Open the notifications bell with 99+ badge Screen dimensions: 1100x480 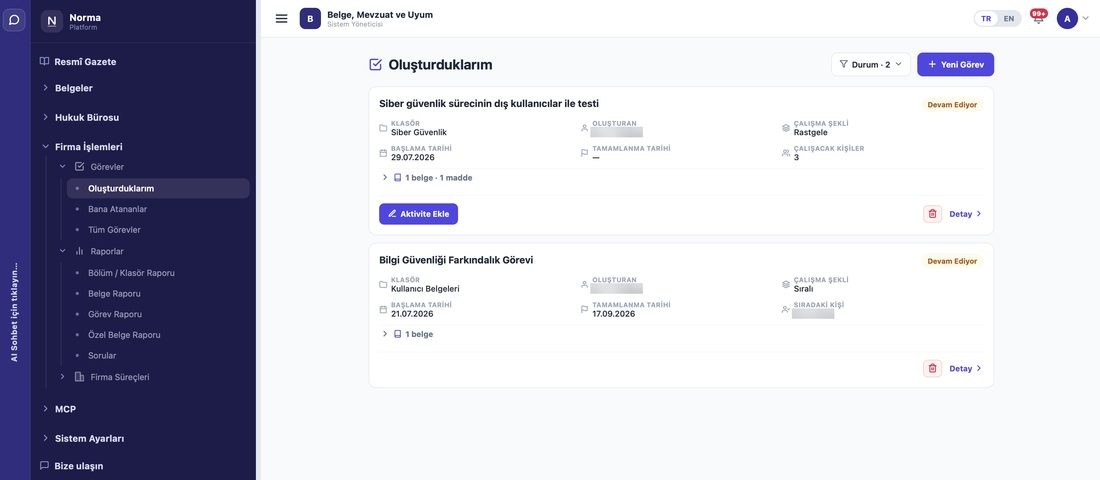tap(1038, 18)
